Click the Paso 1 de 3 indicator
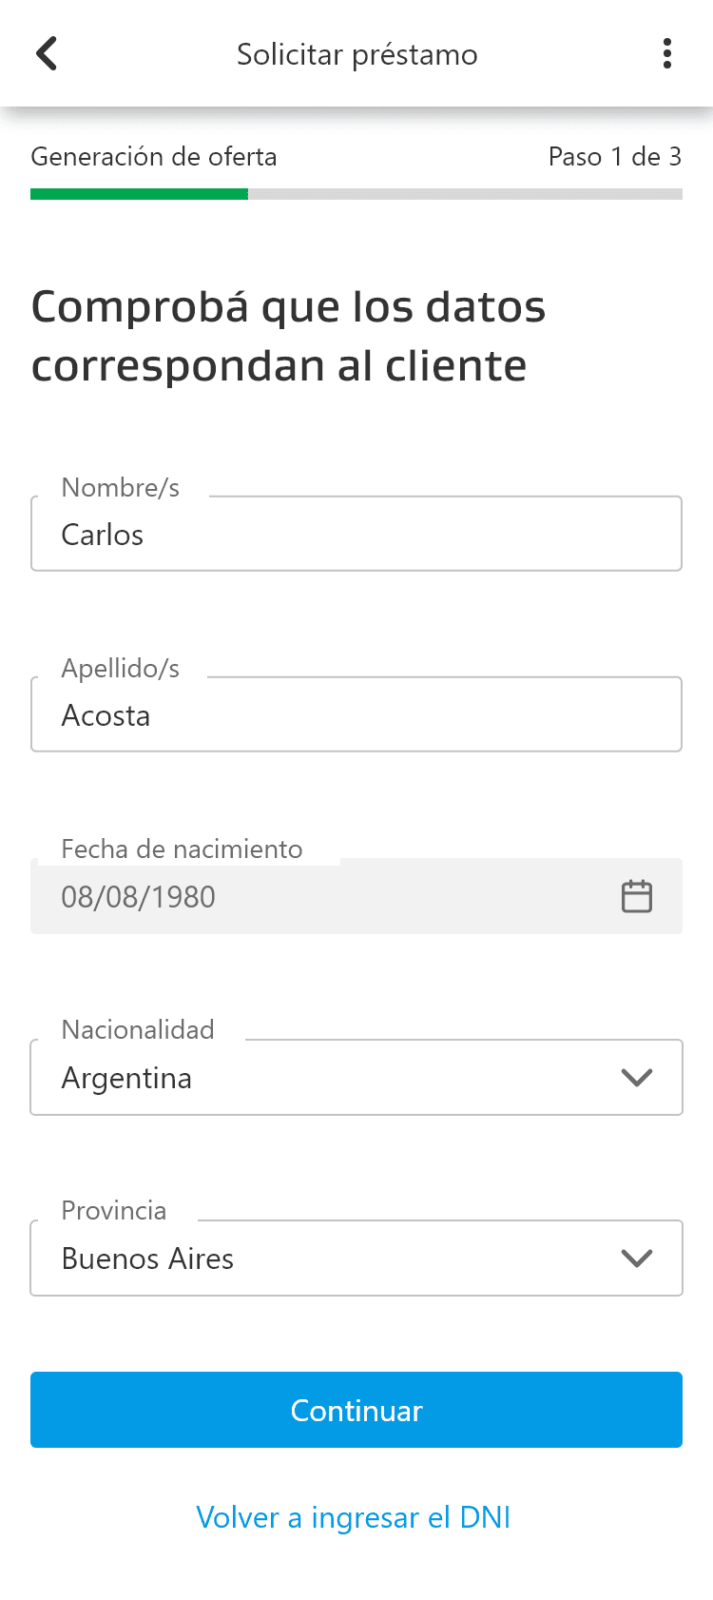This screenshot has width=713, height=1600. [615, 157]
